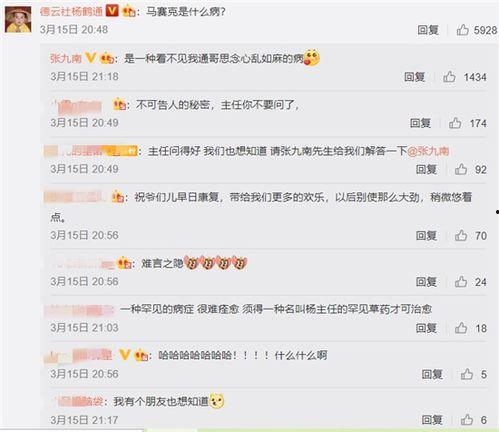Open the @张九南 mention link

pos(428,151)
